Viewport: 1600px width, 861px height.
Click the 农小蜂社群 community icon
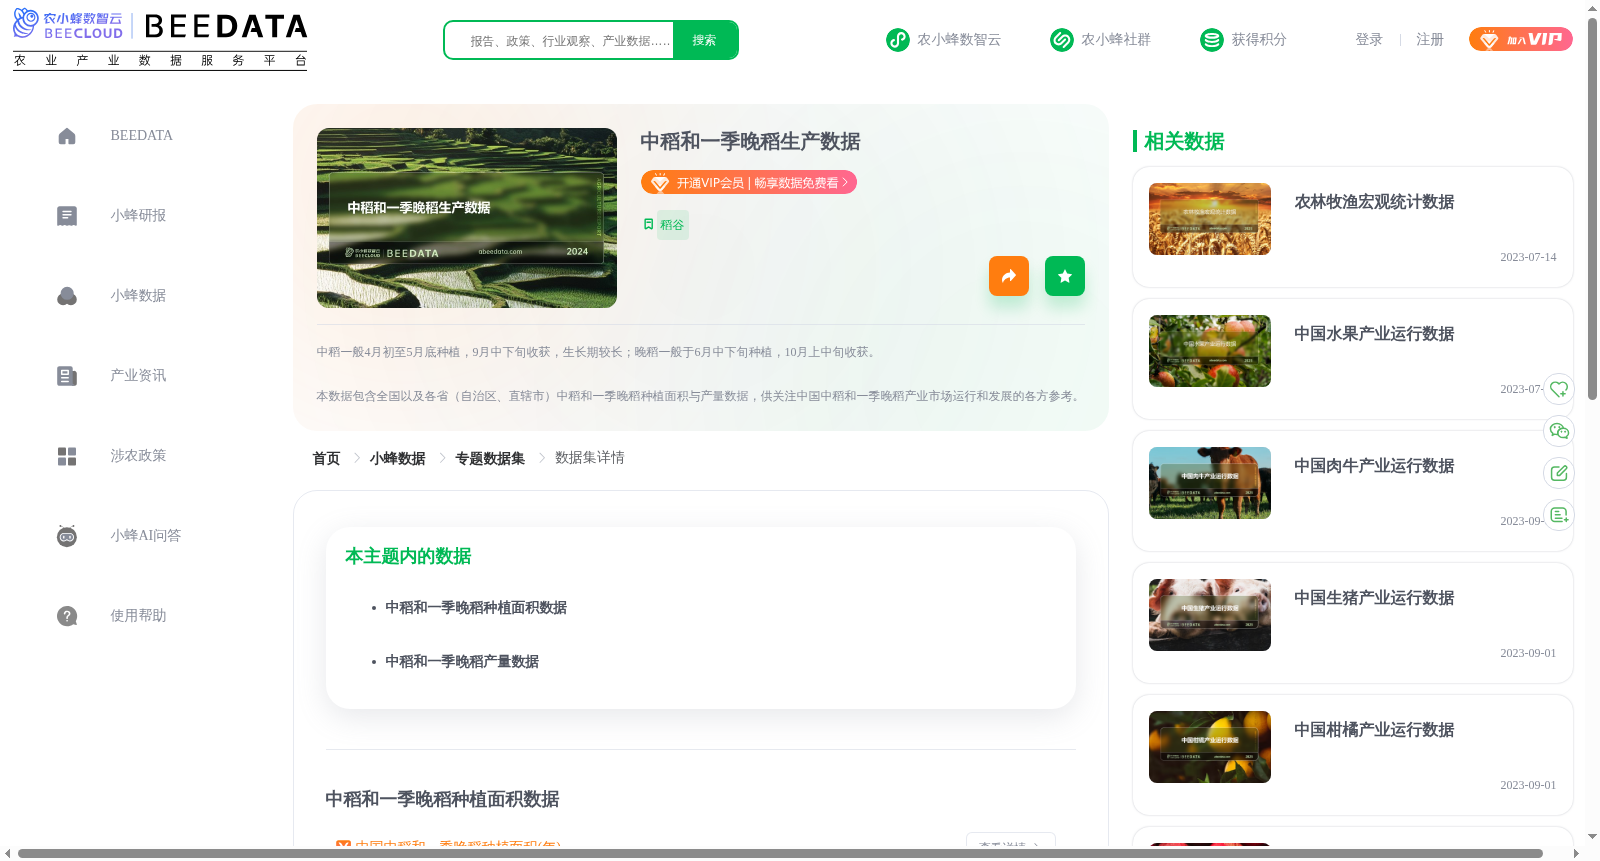point(1062,40)
